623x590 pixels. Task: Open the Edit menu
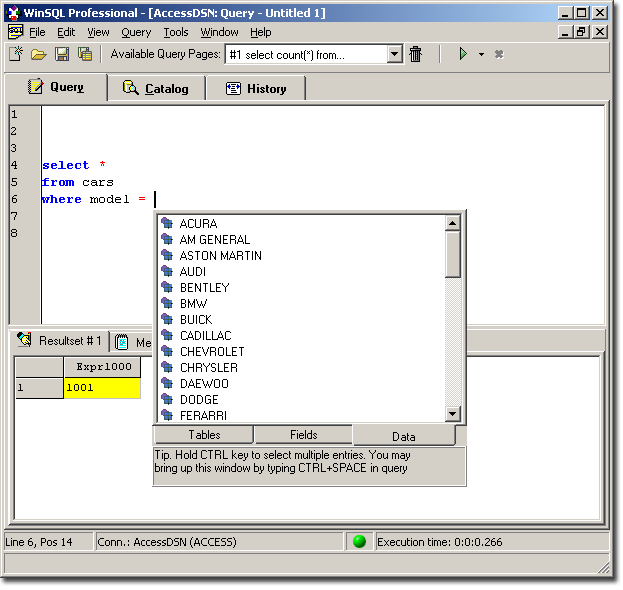coord(66,32)
